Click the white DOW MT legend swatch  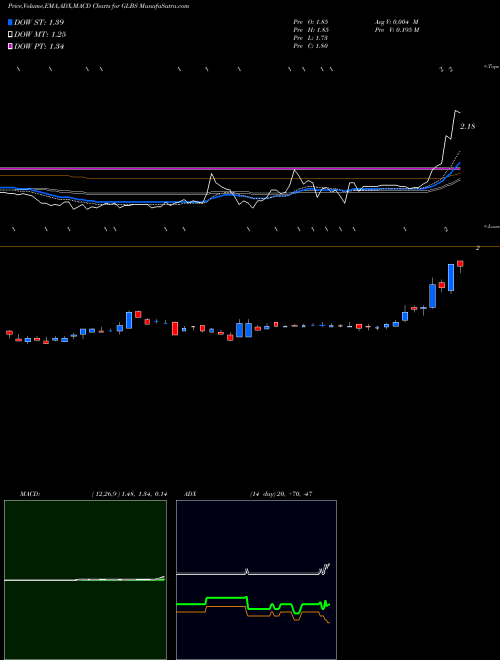click(x=11, y=35)
